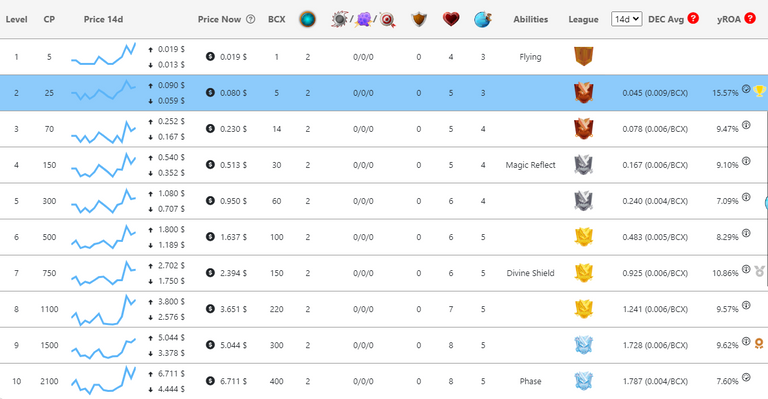The width and height of the screenshot is (768, 399).
Task: Click the dollar coin icon beside 0.513 $
Action: point(210,164)
